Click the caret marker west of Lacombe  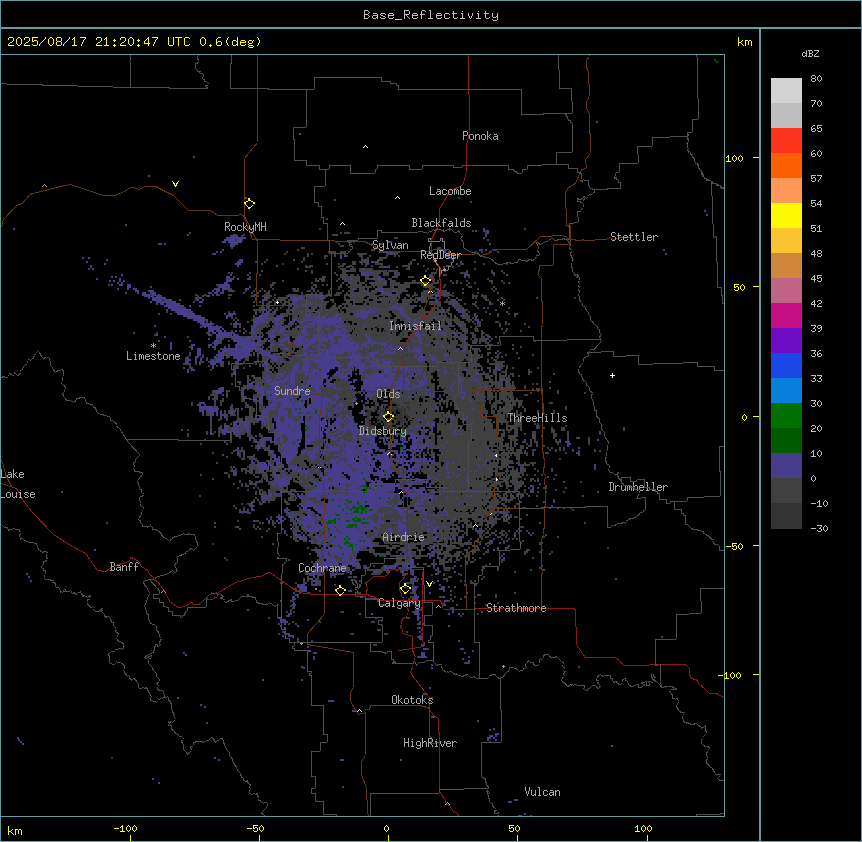pyautogui.click(x=397, y=198)
